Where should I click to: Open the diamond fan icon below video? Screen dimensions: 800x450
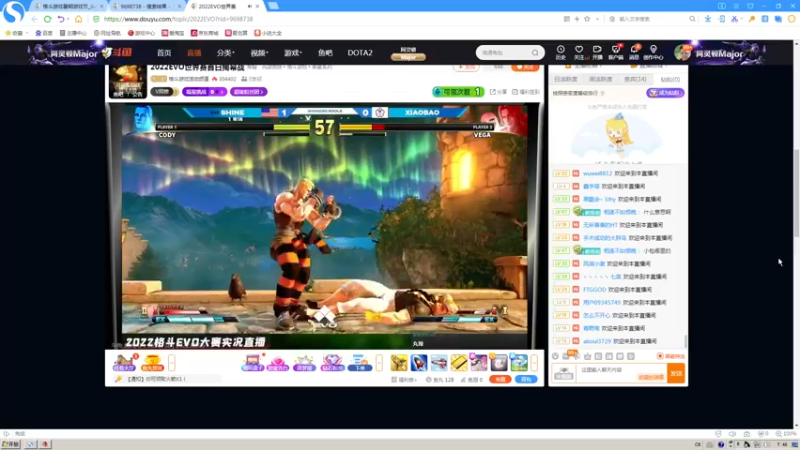(x=332, y=363)
